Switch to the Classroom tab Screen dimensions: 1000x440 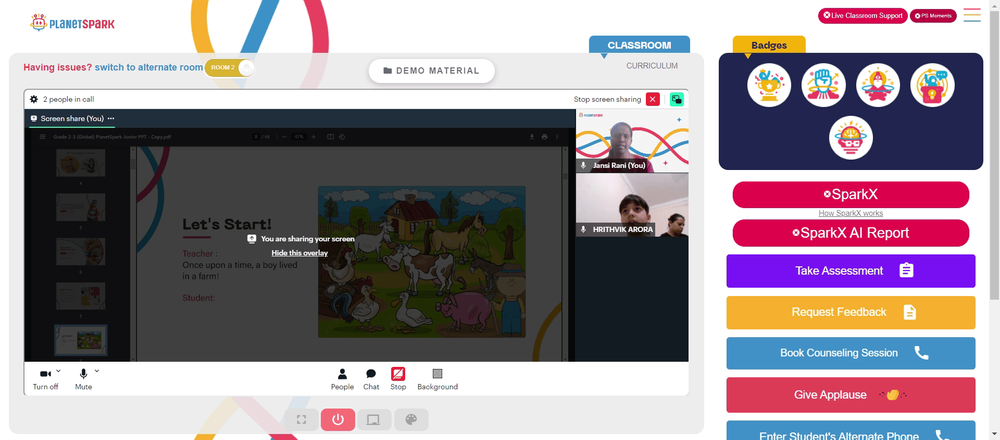(639, 45)
